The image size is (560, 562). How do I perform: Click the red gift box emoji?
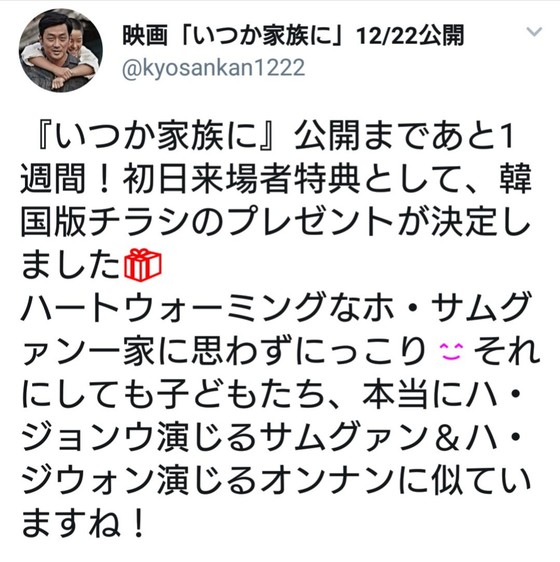point(143,264)
